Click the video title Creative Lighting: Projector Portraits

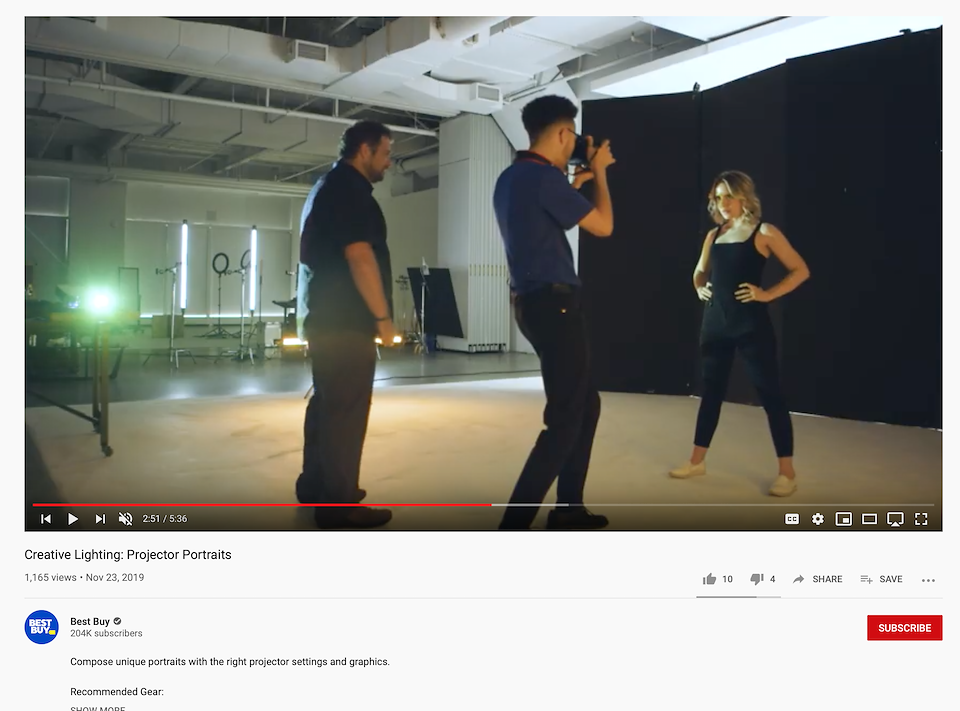tap(128, 554)
